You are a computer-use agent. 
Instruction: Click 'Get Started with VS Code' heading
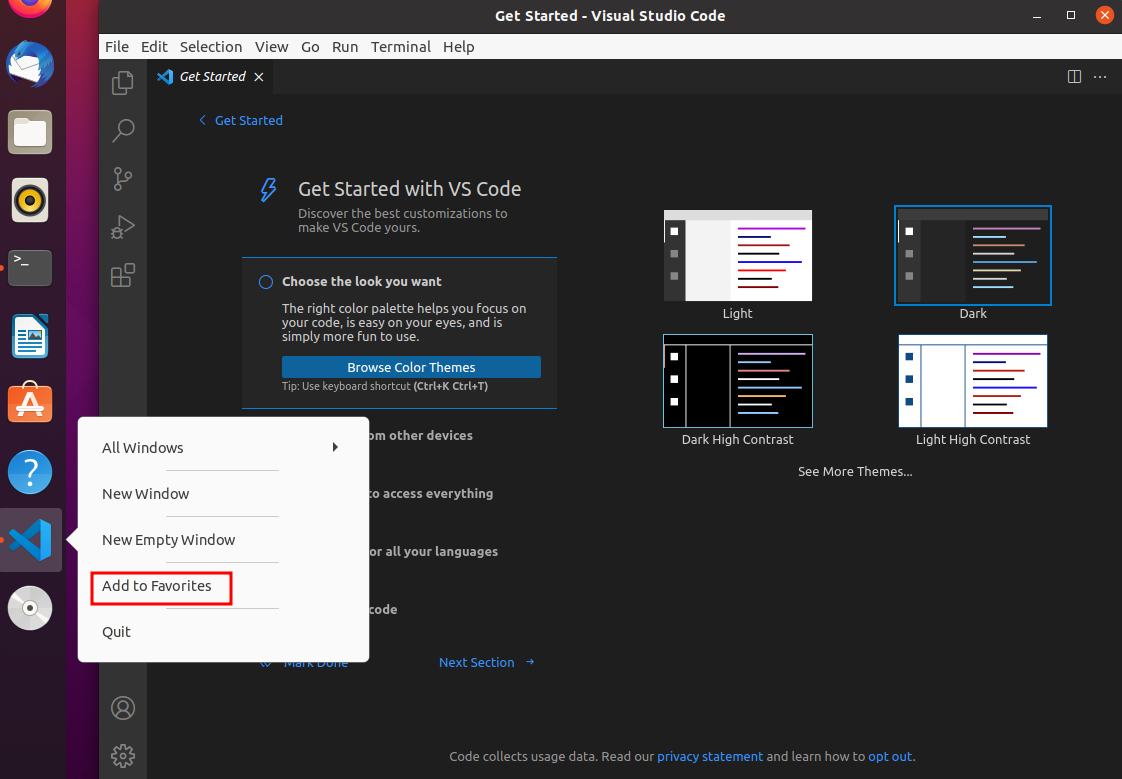coord(409,189)
